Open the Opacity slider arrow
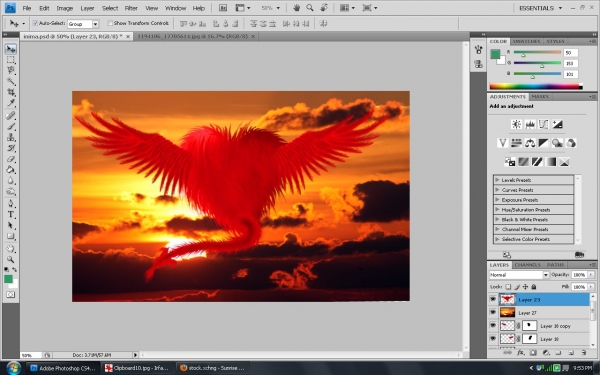600x375 pixels. [591, 275]
